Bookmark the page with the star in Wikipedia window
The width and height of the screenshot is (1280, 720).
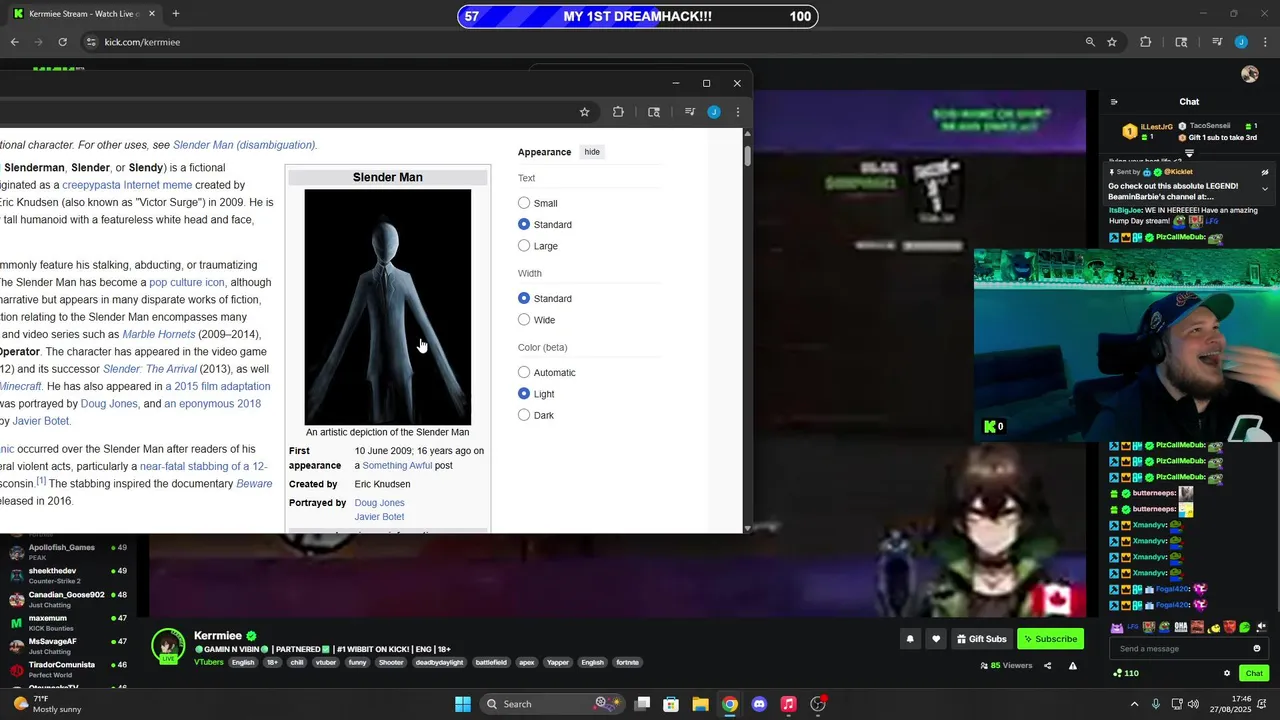(x=584, y=112)
